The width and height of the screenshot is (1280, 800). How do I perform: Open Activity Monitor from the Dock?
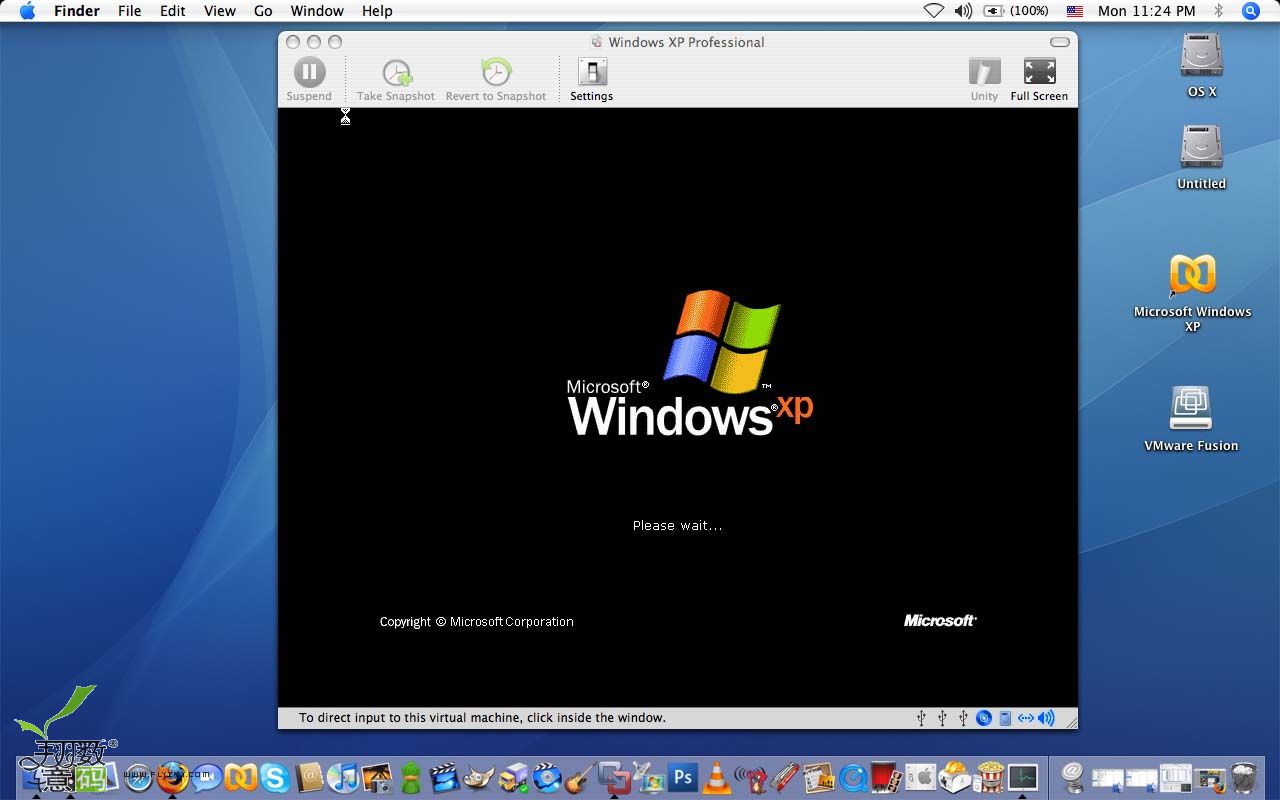[1023, 777]
